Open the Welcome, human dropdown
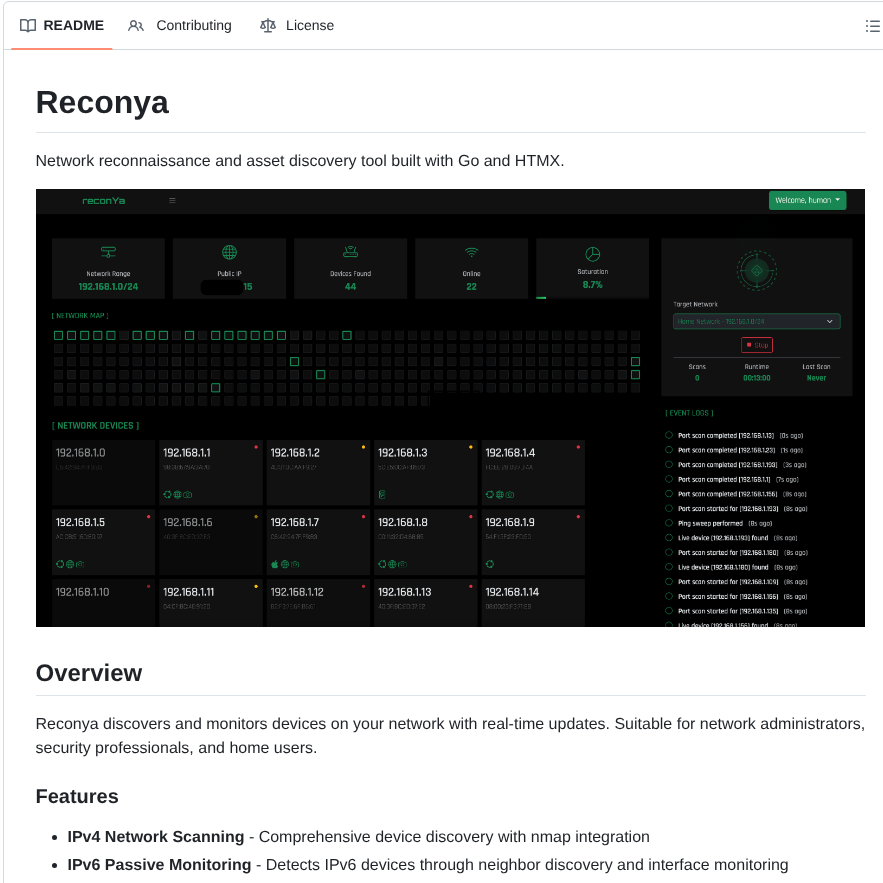 point(807,200)
